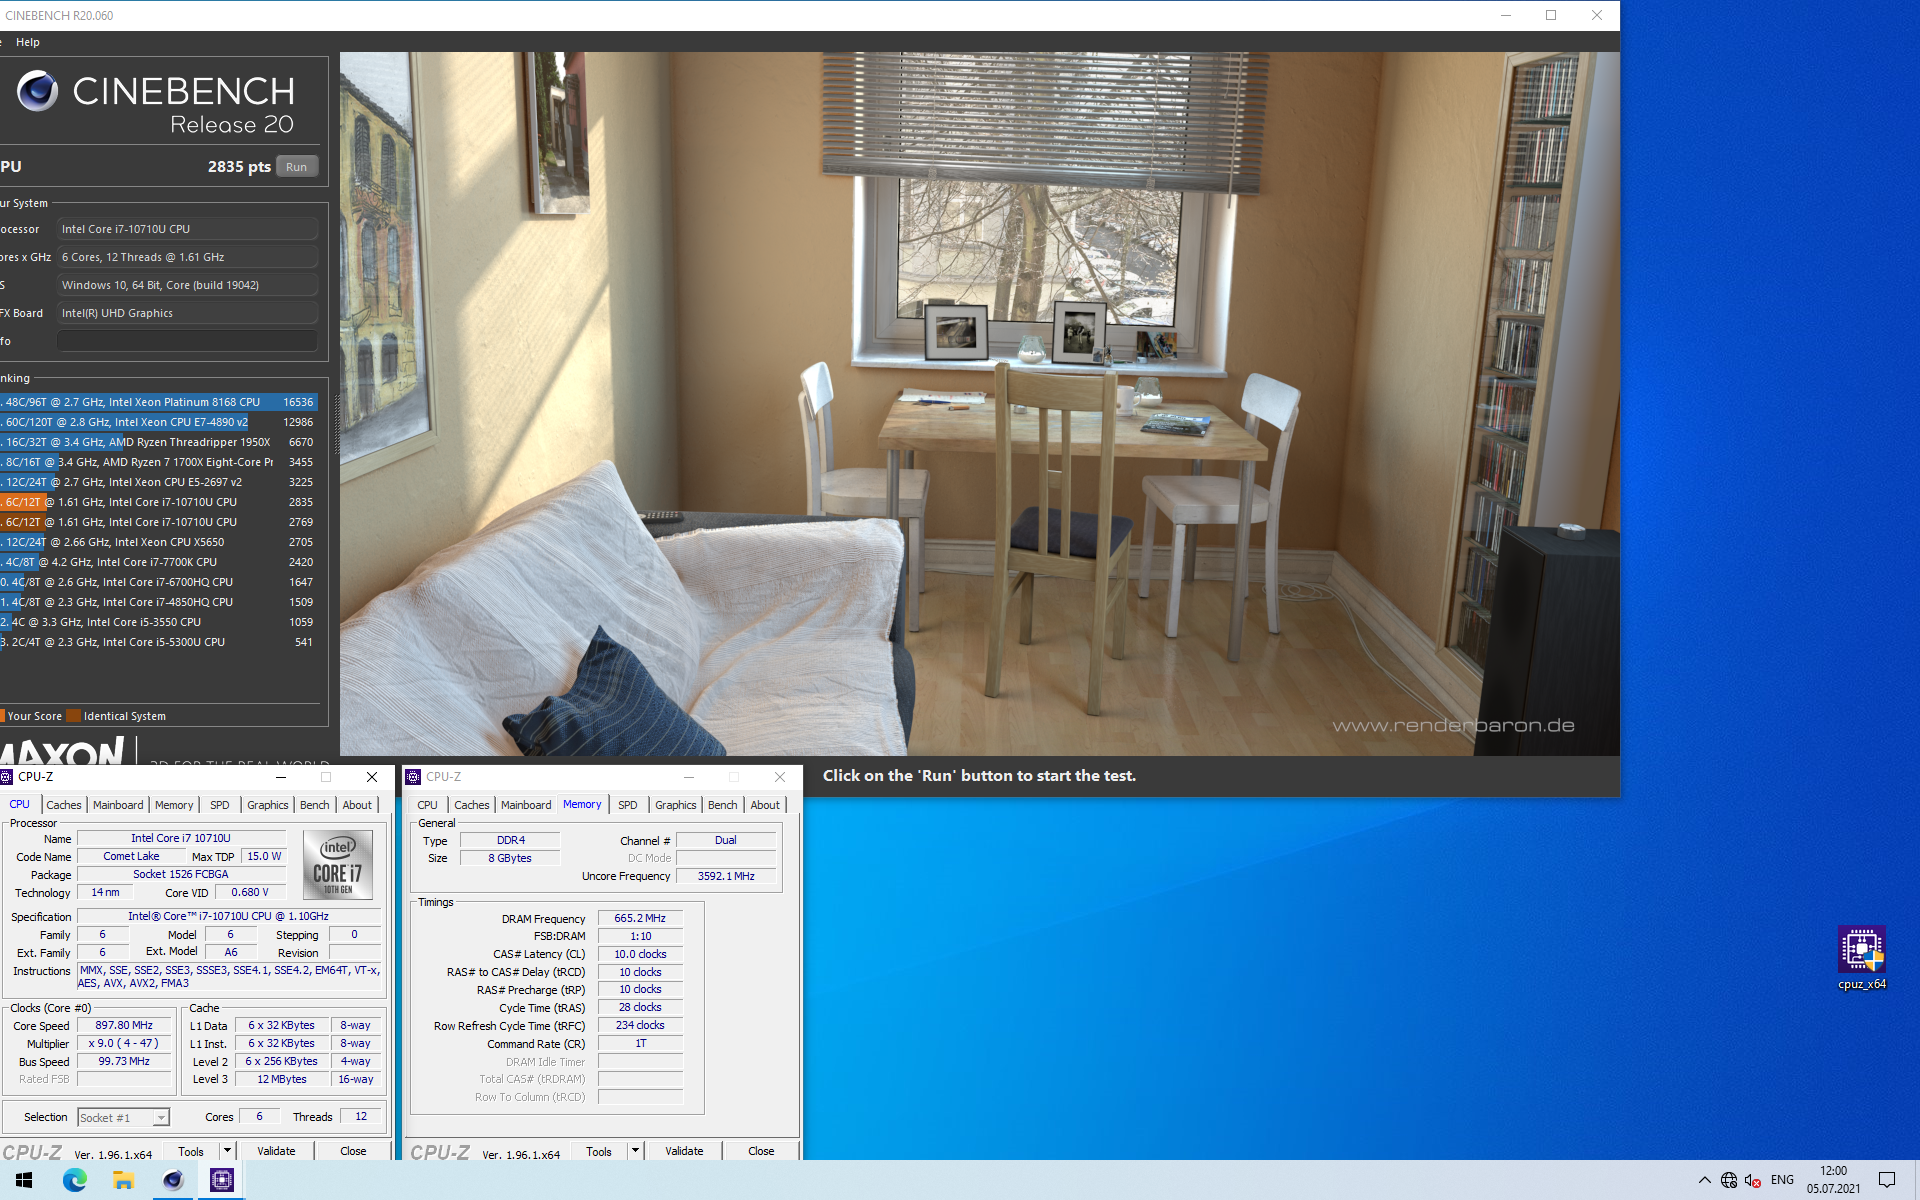Switch to CPU-Z taskbar icon
Viewport: 1920px width, 1200px height.
(222, 1180)
